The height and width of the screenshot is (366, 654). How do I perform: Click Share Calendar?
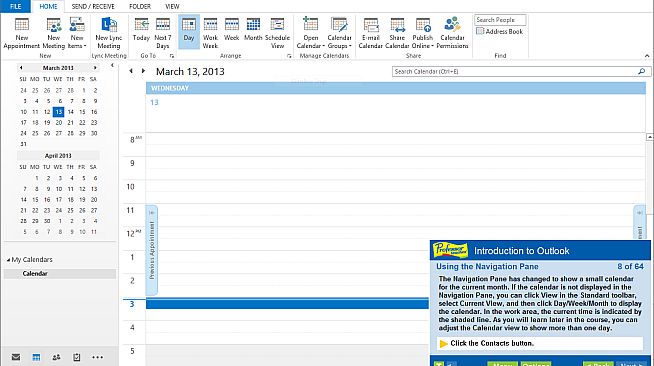click(397, 33)
